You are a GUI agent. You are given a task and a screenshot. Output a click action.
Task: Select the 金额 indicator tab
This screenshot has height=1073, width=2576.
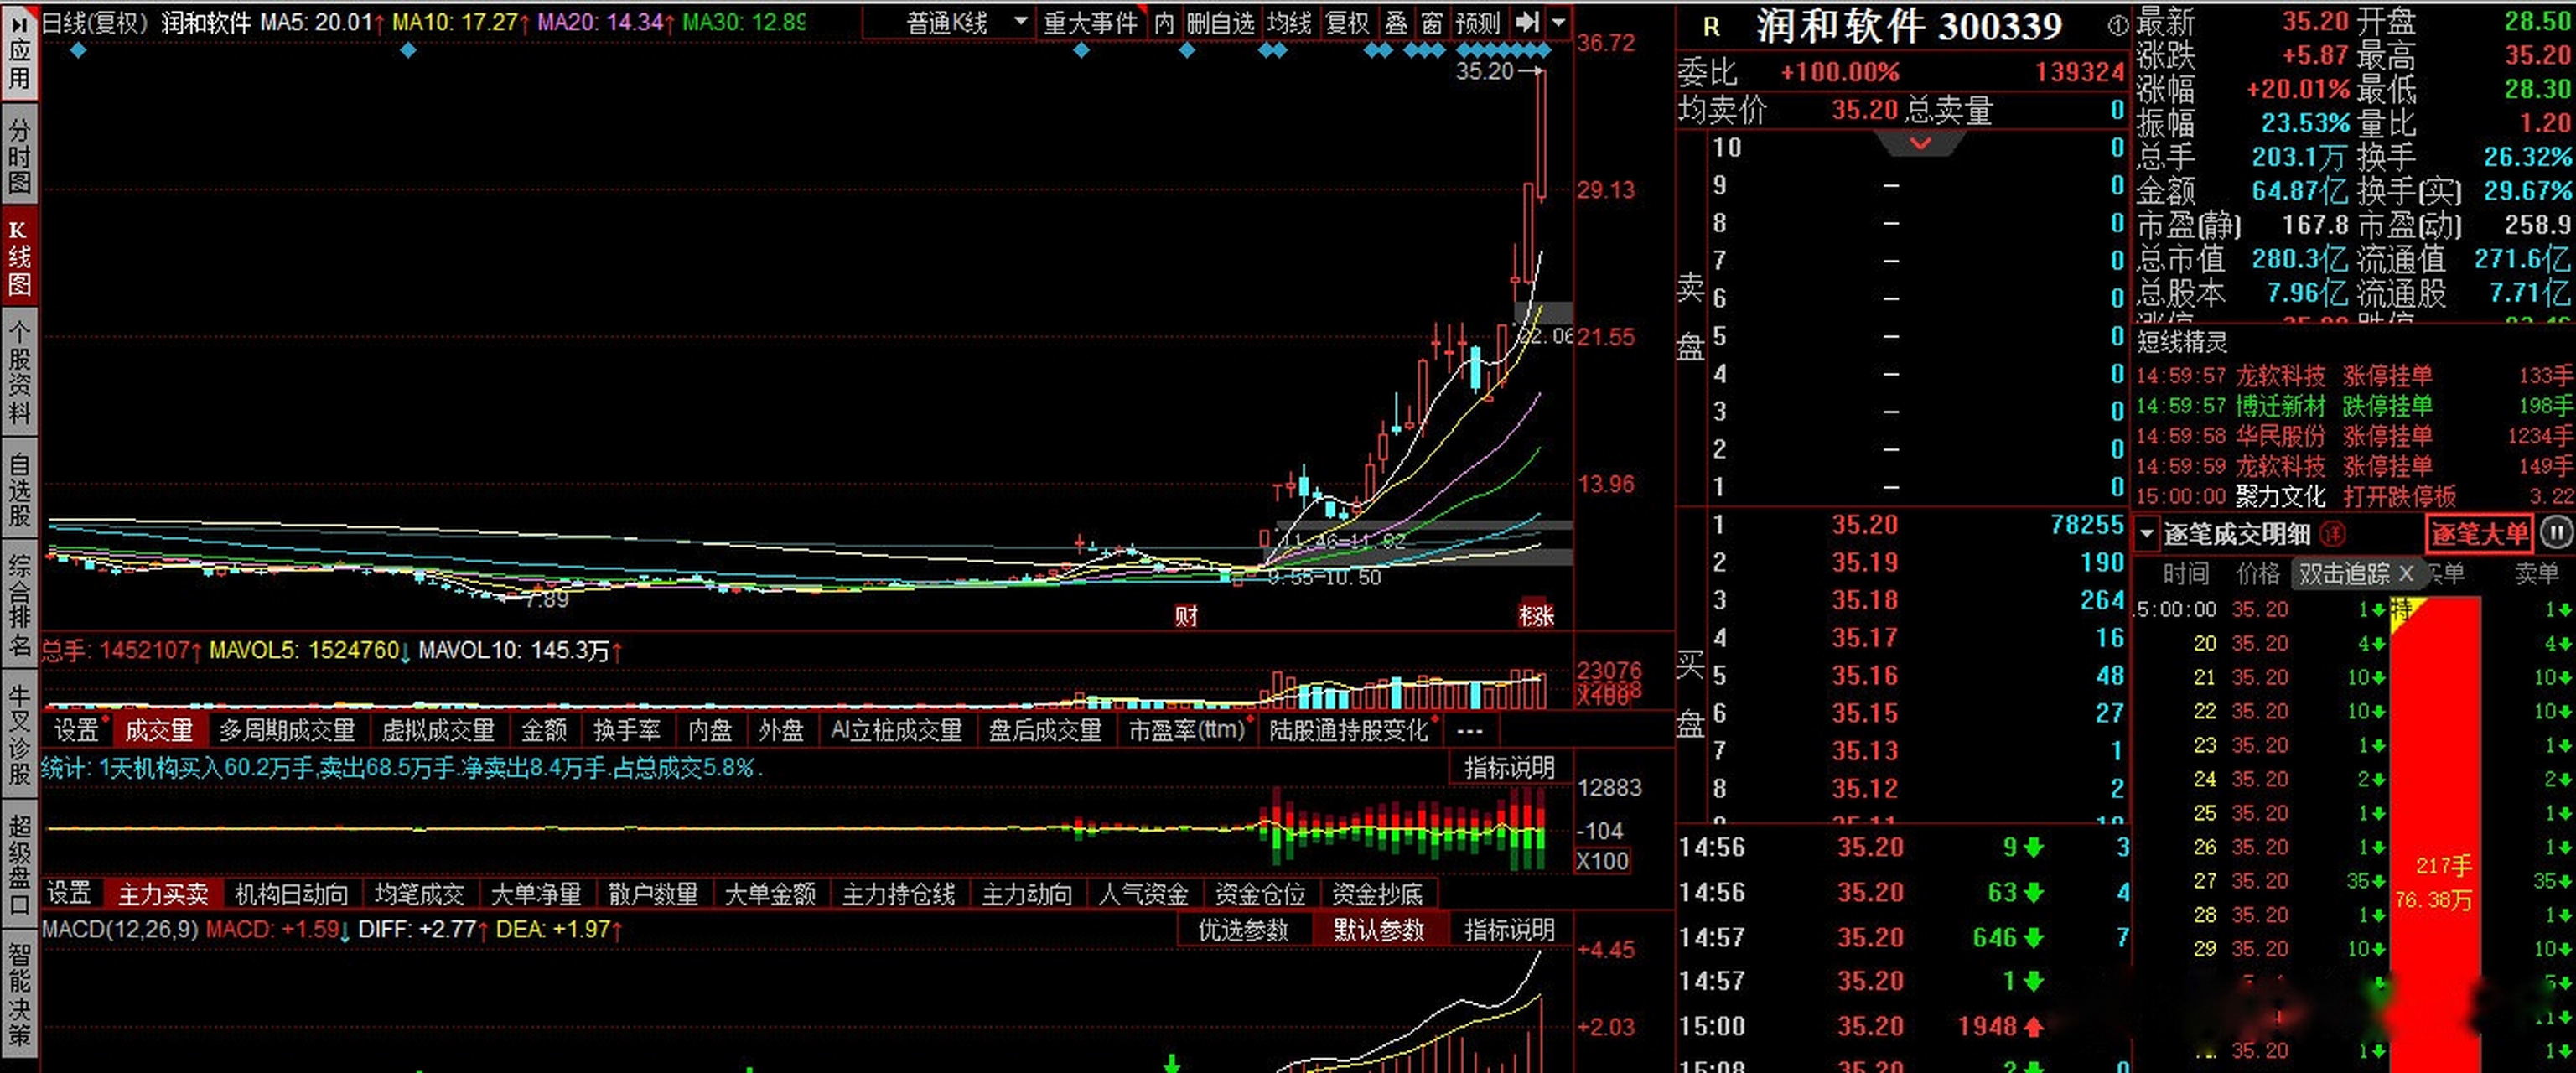click(x=544, y=730)
